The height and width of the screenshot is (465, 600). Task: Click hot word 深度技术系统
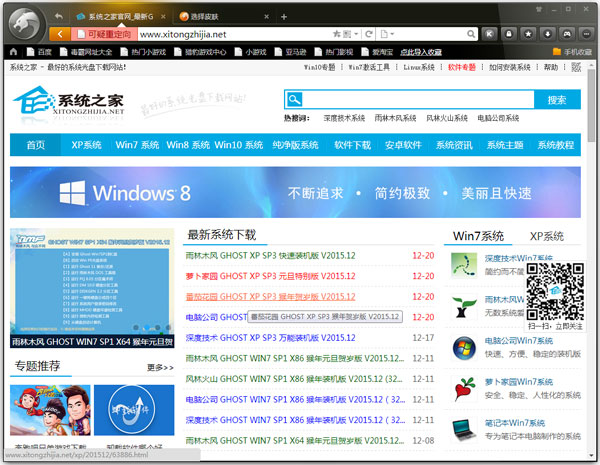point(344,118)
